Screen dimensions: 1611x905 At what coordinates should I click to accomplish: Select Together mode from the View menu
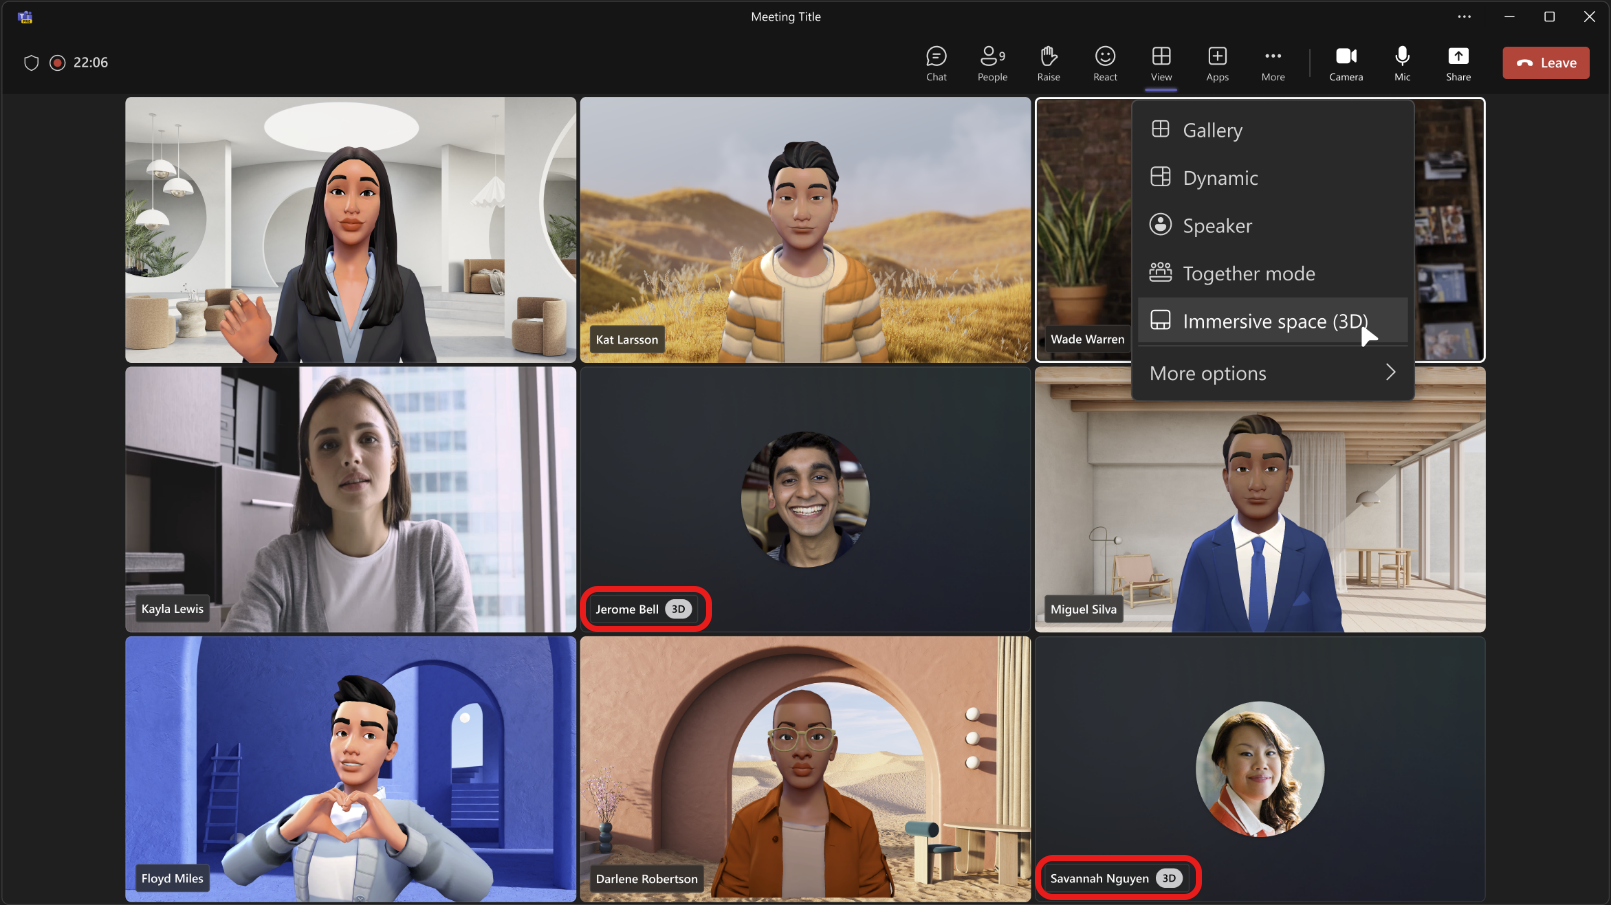(x=1247, y=272)
